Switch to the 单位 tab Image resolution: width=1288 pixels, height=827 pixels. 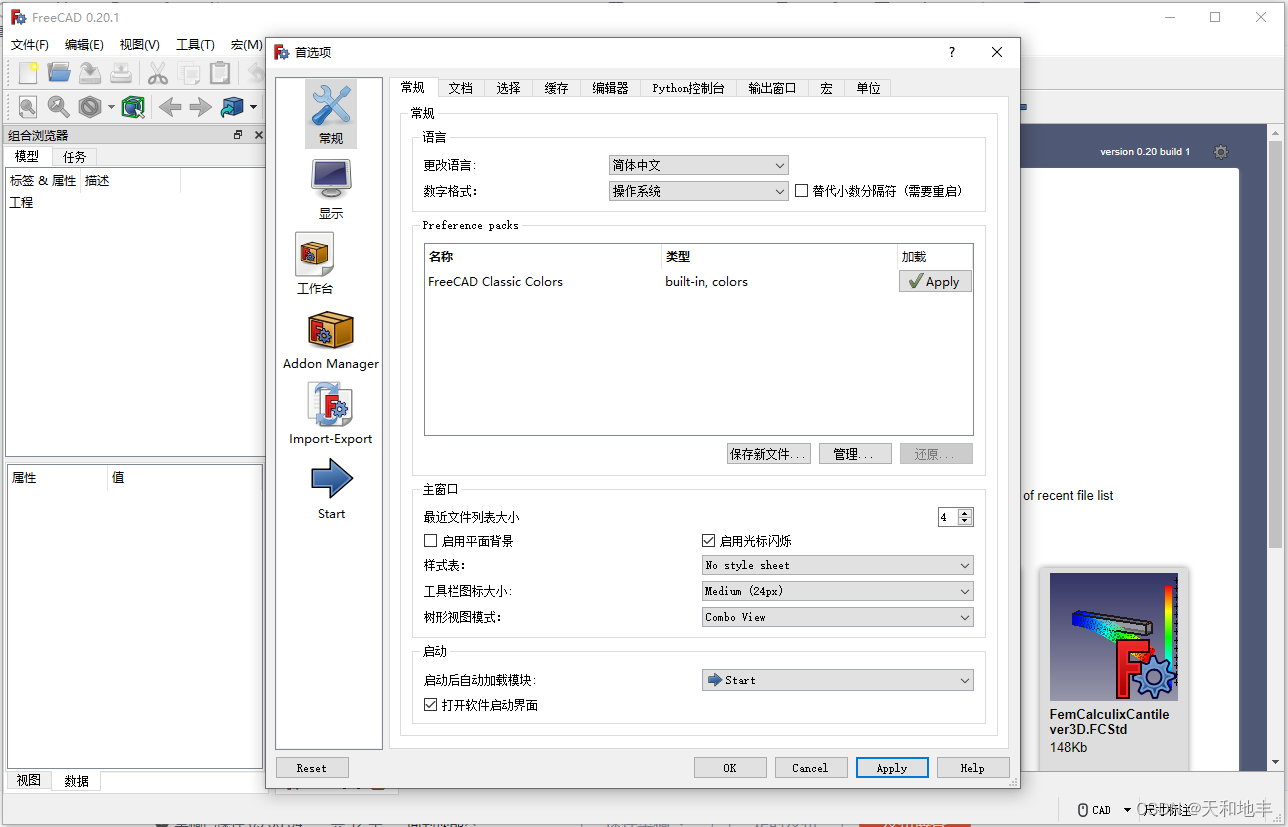868,88
